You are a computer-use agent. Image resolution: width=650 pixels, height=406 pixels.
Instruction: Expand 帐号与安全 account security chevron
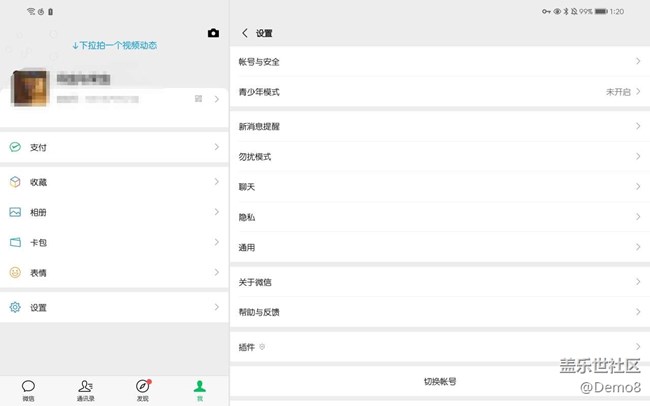(x=638, y=62)
